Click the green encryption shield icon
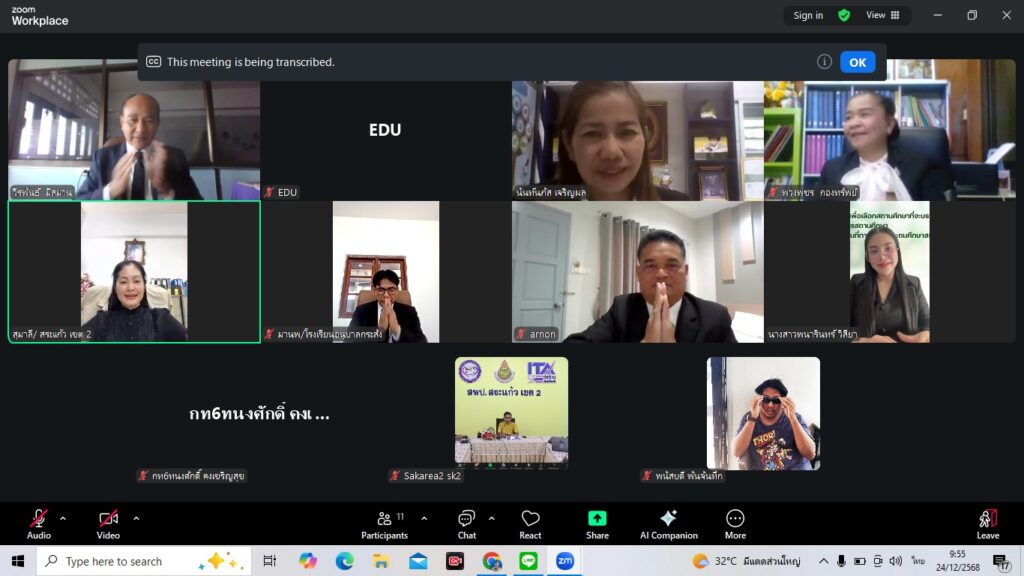 point(844,15)
